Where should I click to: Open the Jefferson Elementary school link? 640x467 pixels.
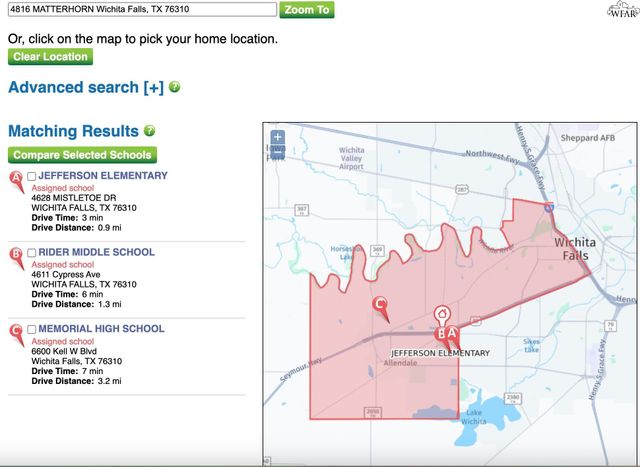coord(102,176)
